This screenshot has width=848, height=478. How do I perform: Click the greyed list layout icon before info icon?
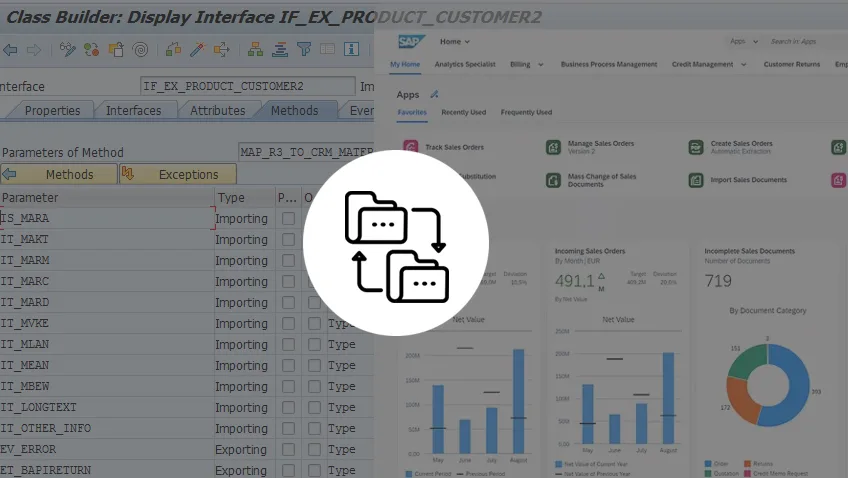(327, 49)
